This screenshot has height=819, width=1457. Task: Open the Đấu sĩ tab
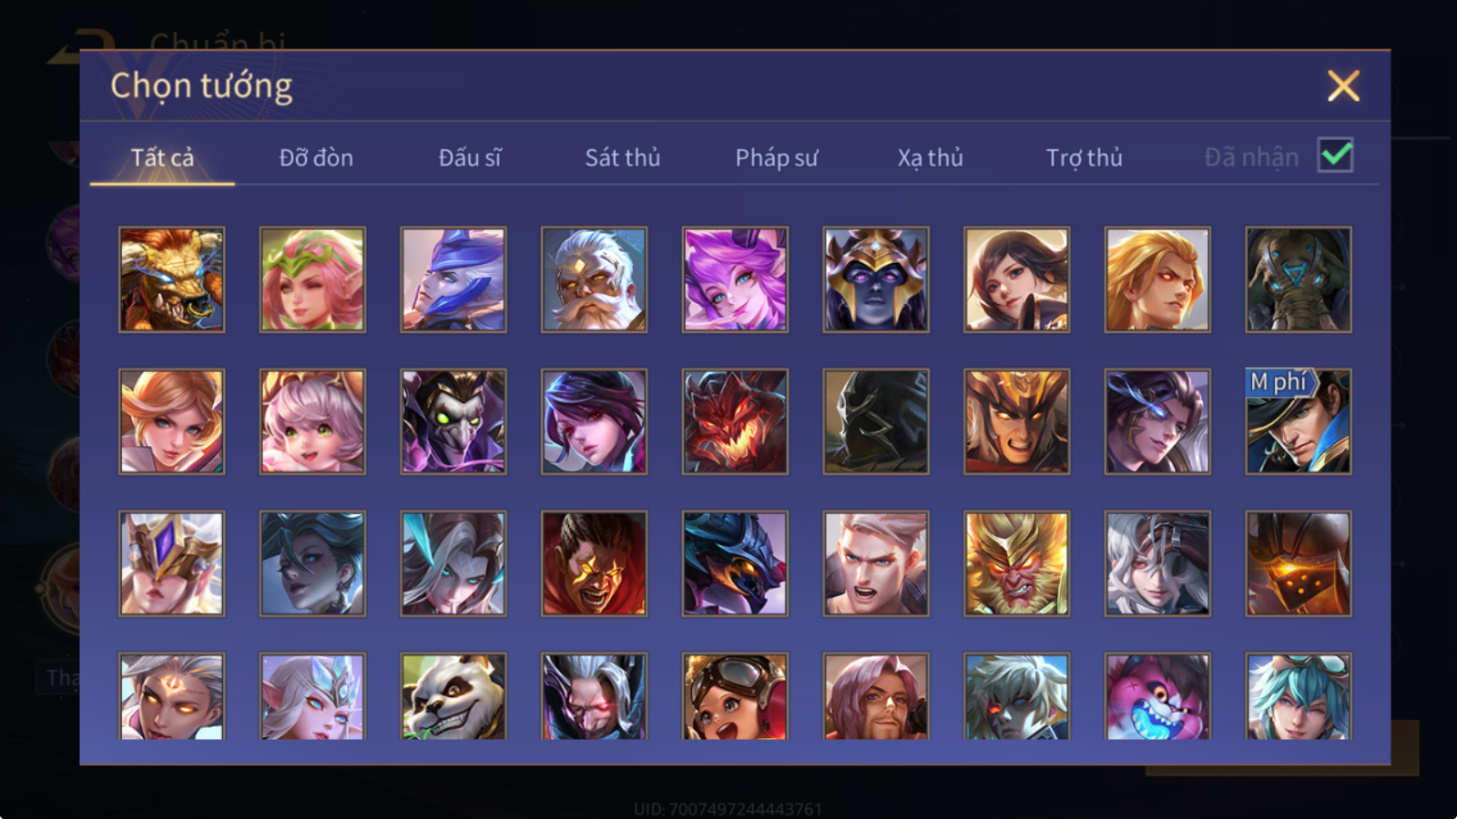point(470,157)
